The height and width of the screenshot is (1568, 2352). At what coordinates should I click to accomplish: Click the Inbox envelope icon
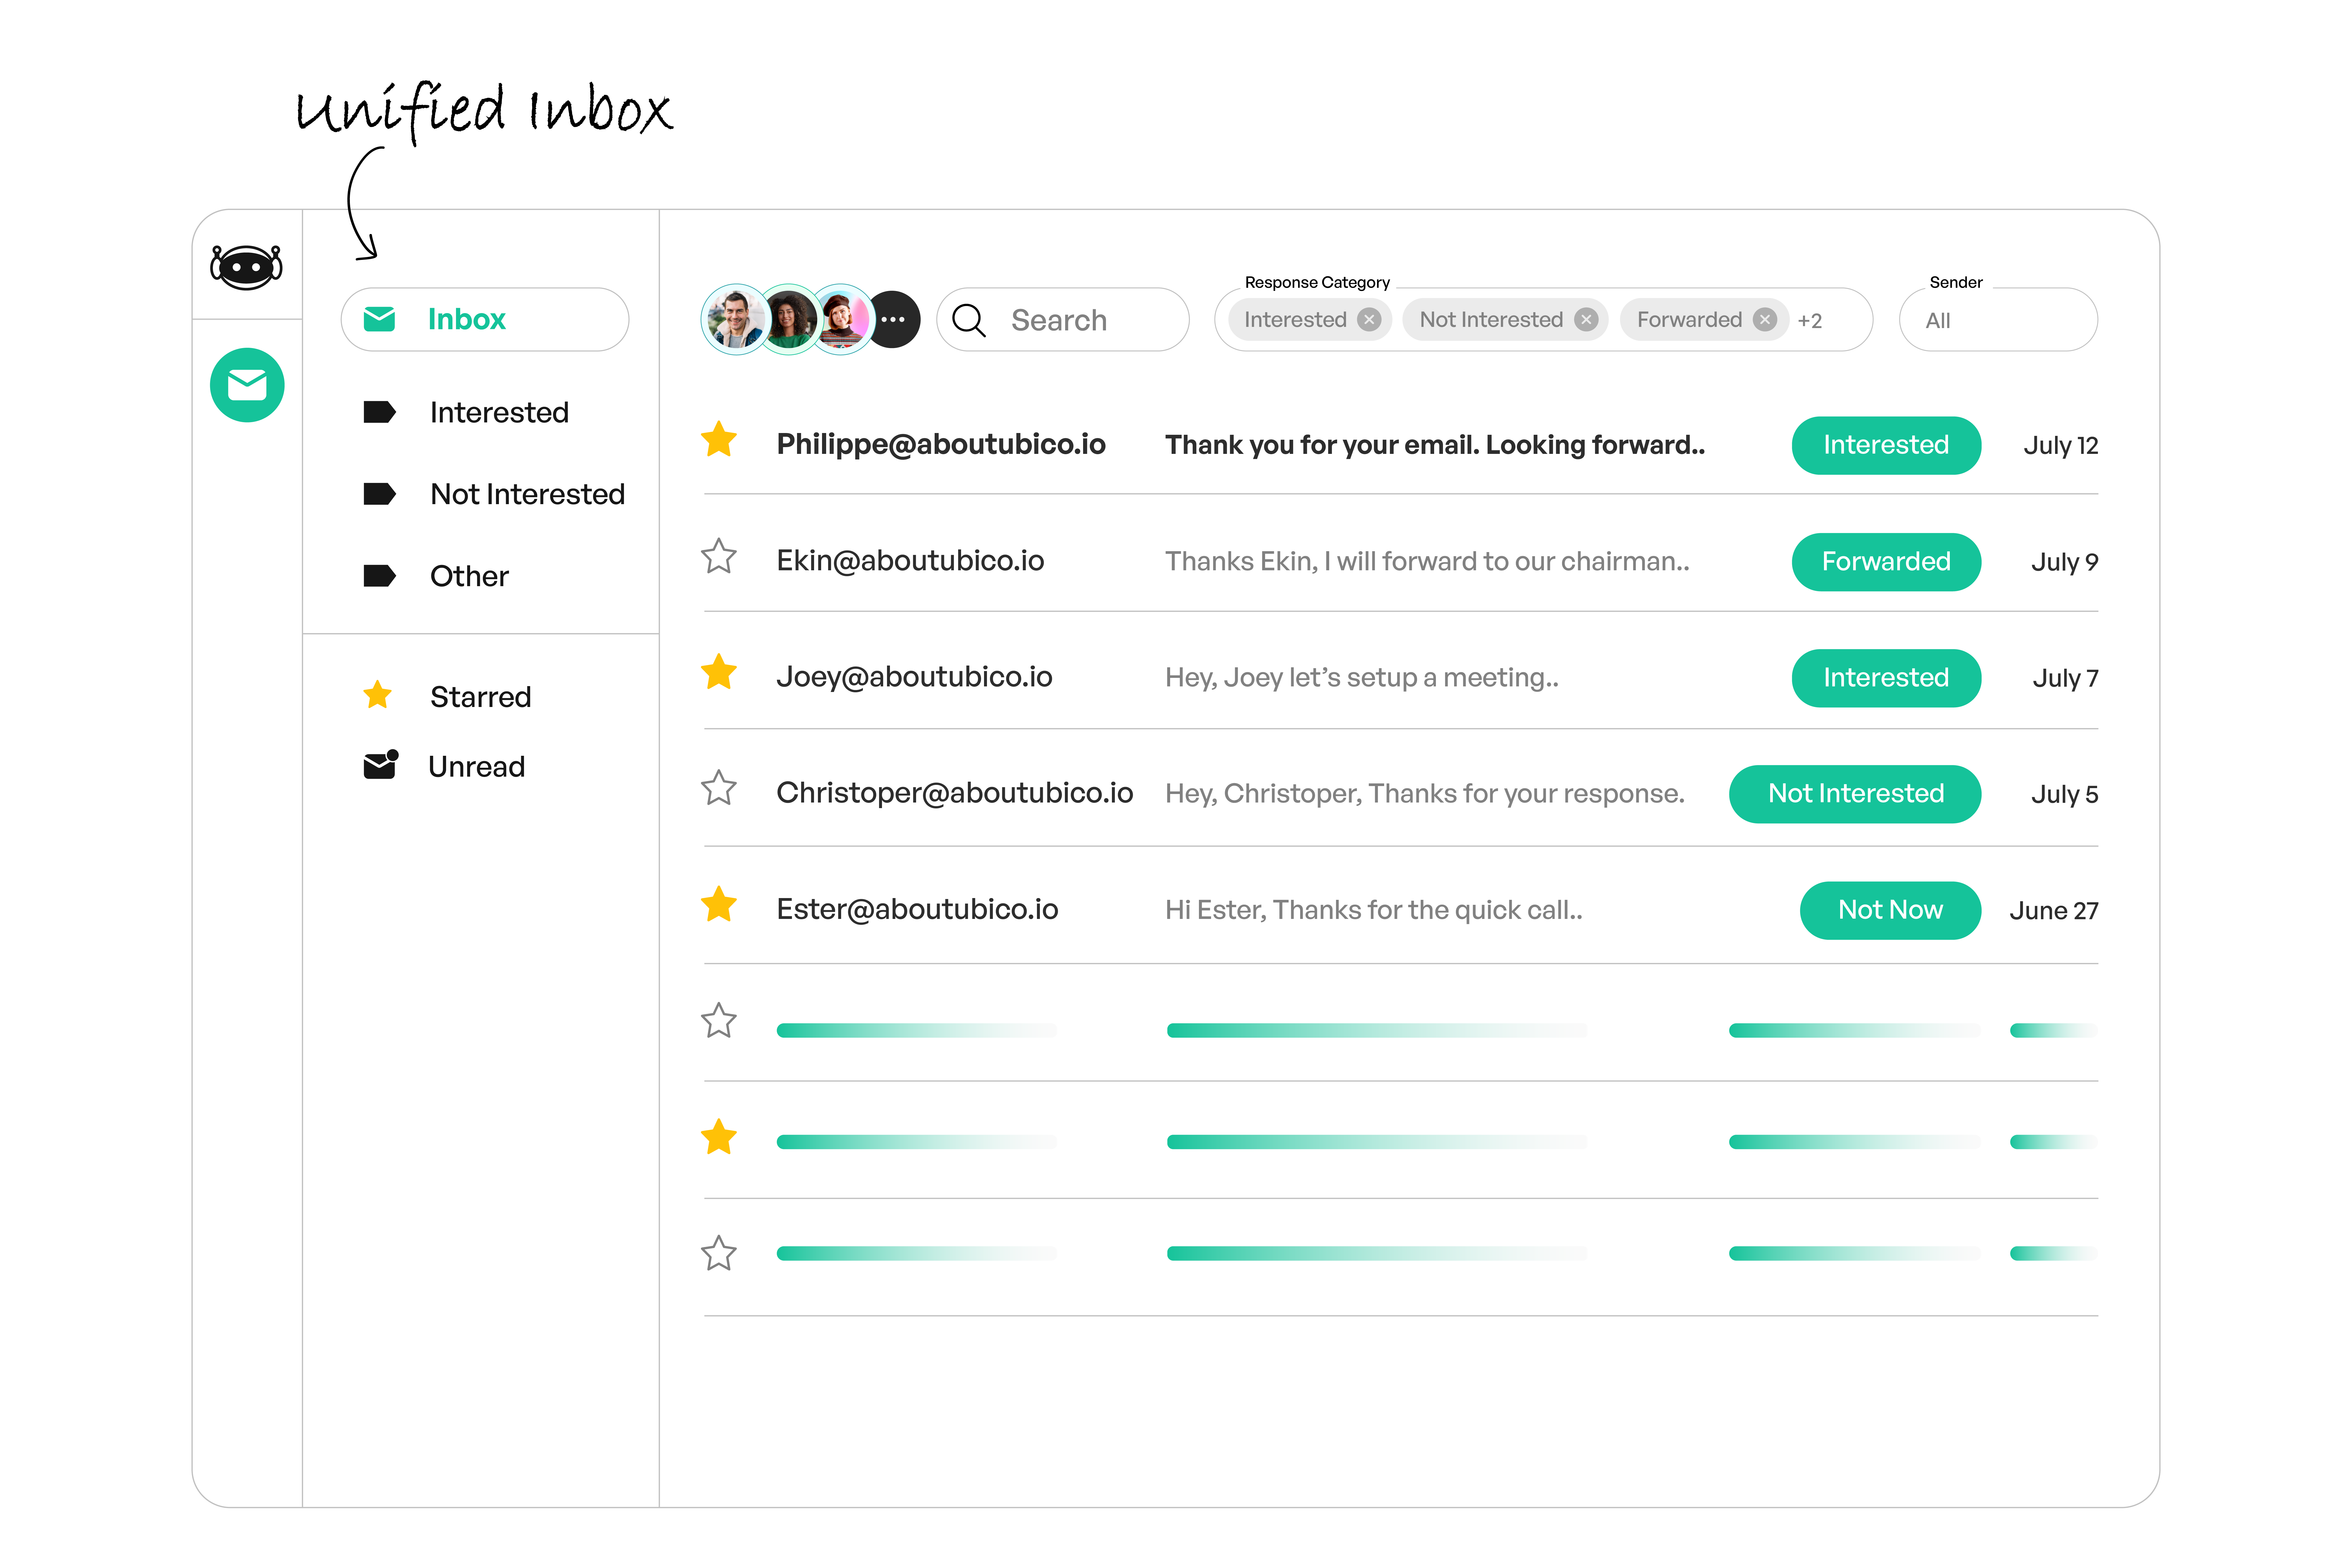coord(379,319)
